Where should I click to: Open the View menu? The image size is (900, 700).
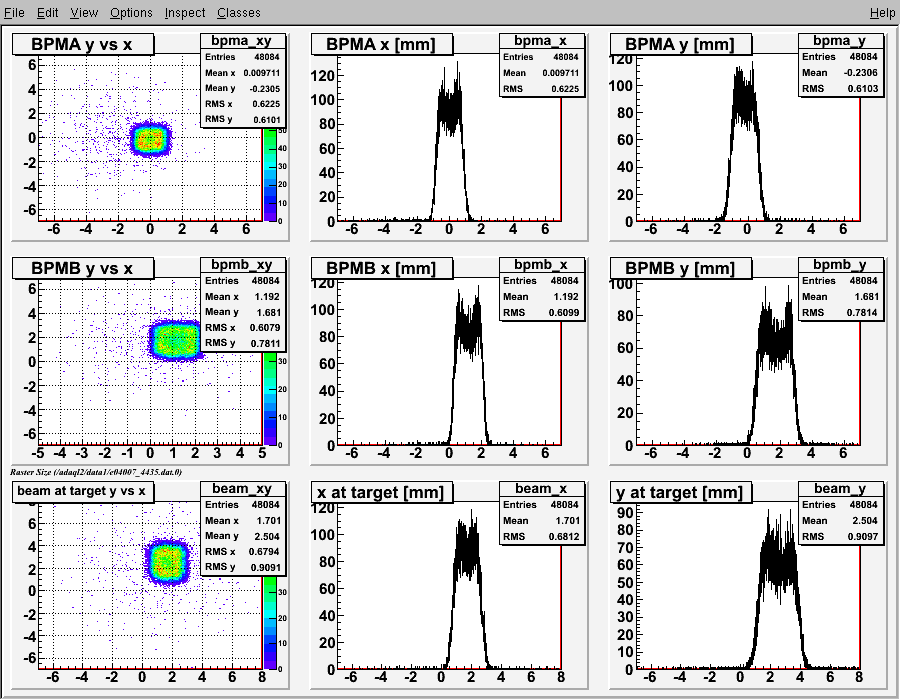click(84, 12)
